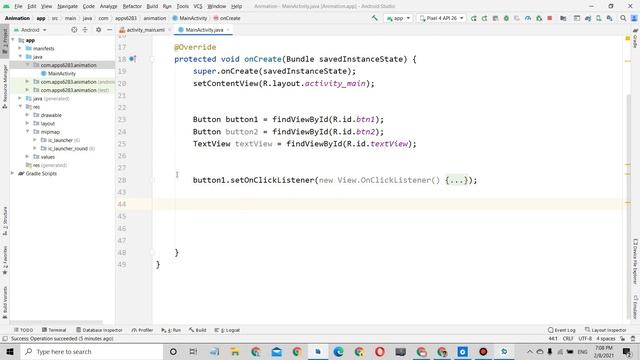This screenshot has height=360, width=640.
Task: Open the File menu
Action: pyautogui.click(x=18, y=6)
